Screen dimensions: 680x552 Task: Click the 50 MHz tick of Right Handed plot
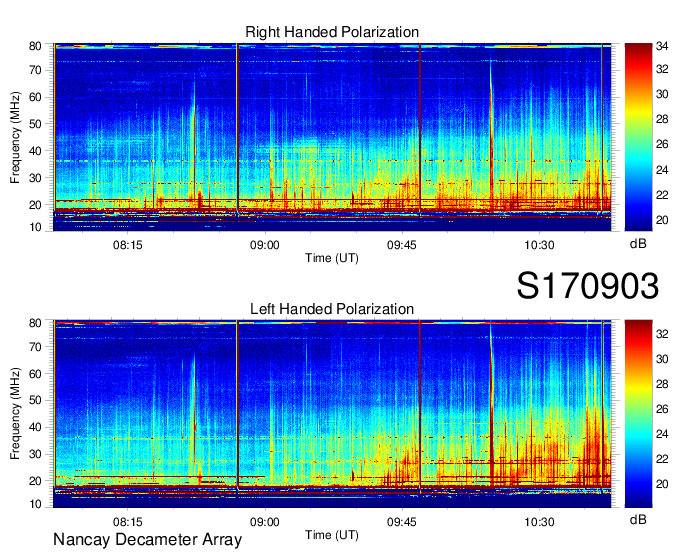(x=35, y=124)
